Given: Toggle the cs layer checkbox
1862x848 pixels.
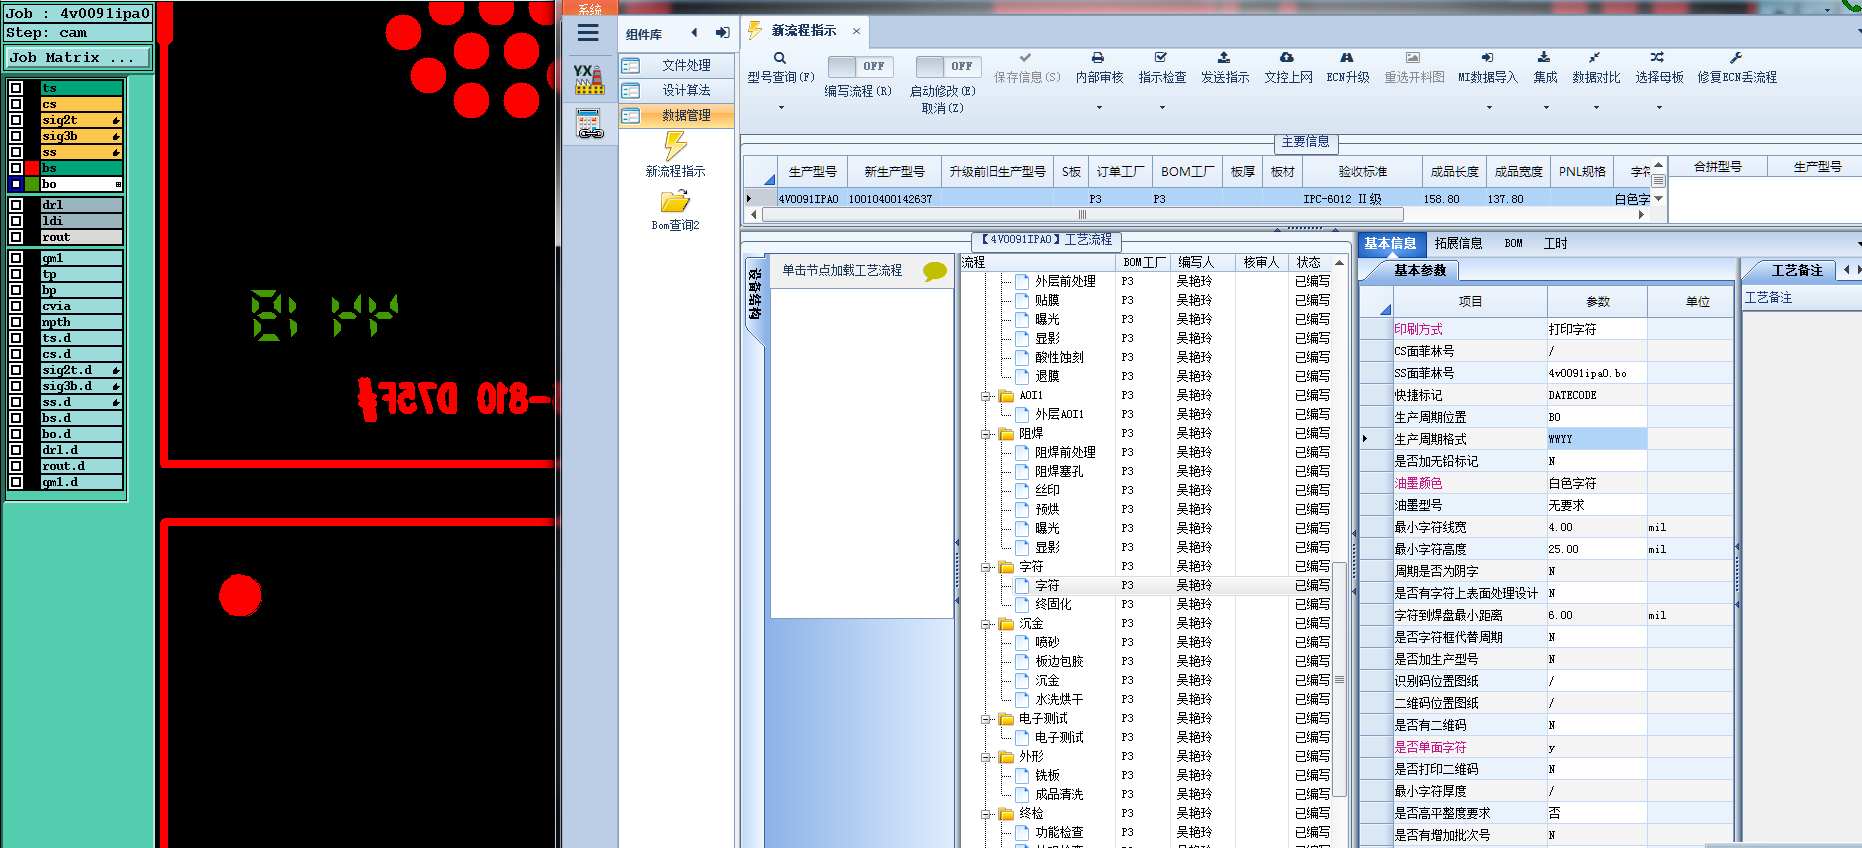Looking at the screenshot, I should [x=16, y=104].
